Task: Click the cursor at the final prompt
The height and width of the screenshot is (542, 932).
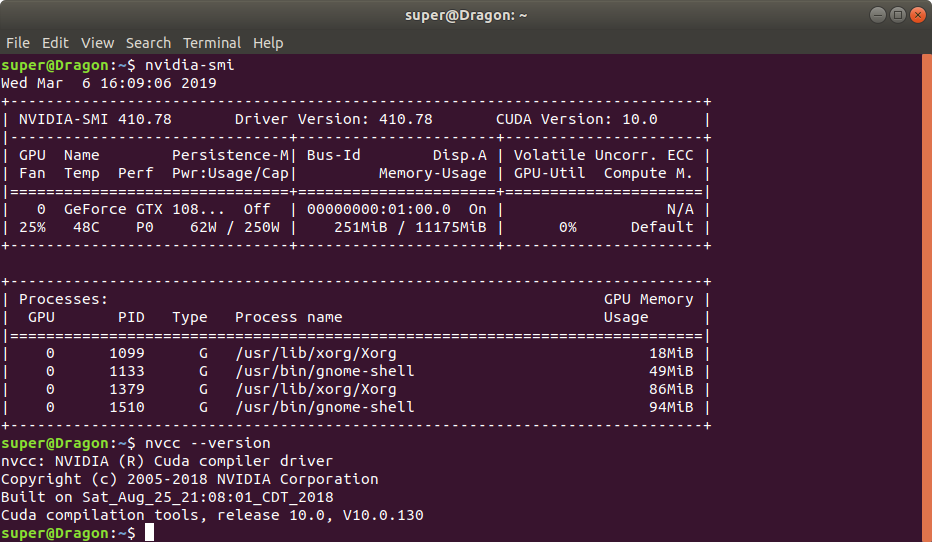Action: pos(149,532)
